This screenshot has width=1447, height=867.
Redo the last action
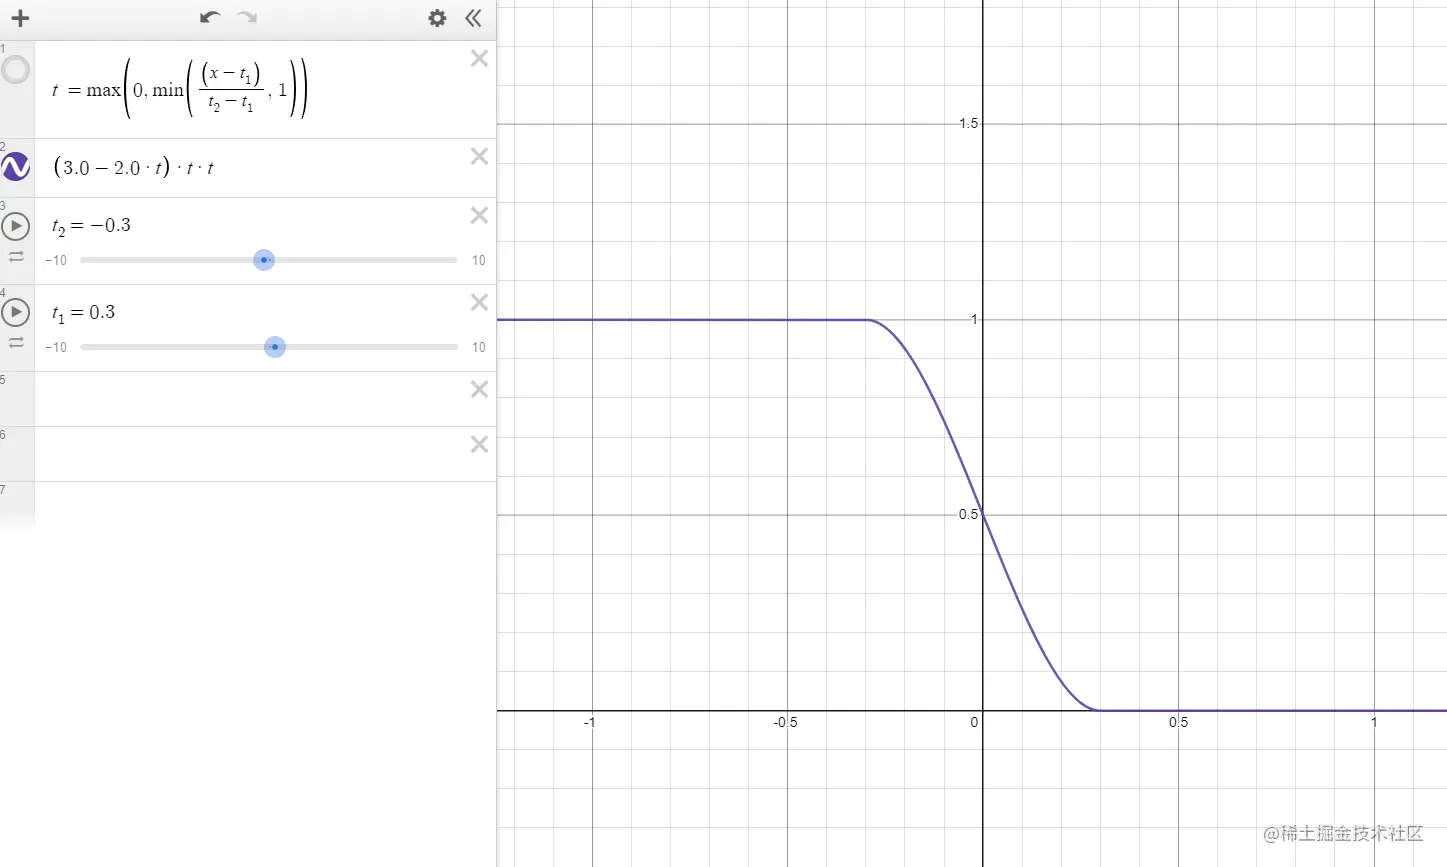pyautogui.click(x=247, y=17)
